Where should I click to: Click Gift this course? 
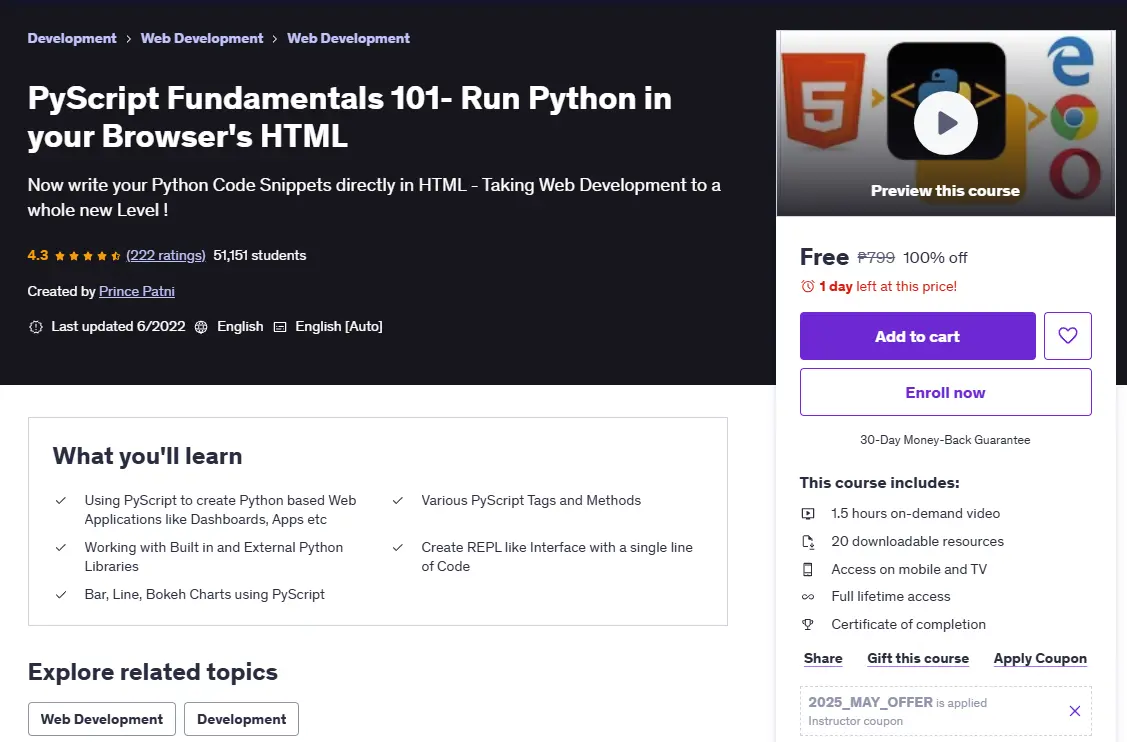point(918,659)
